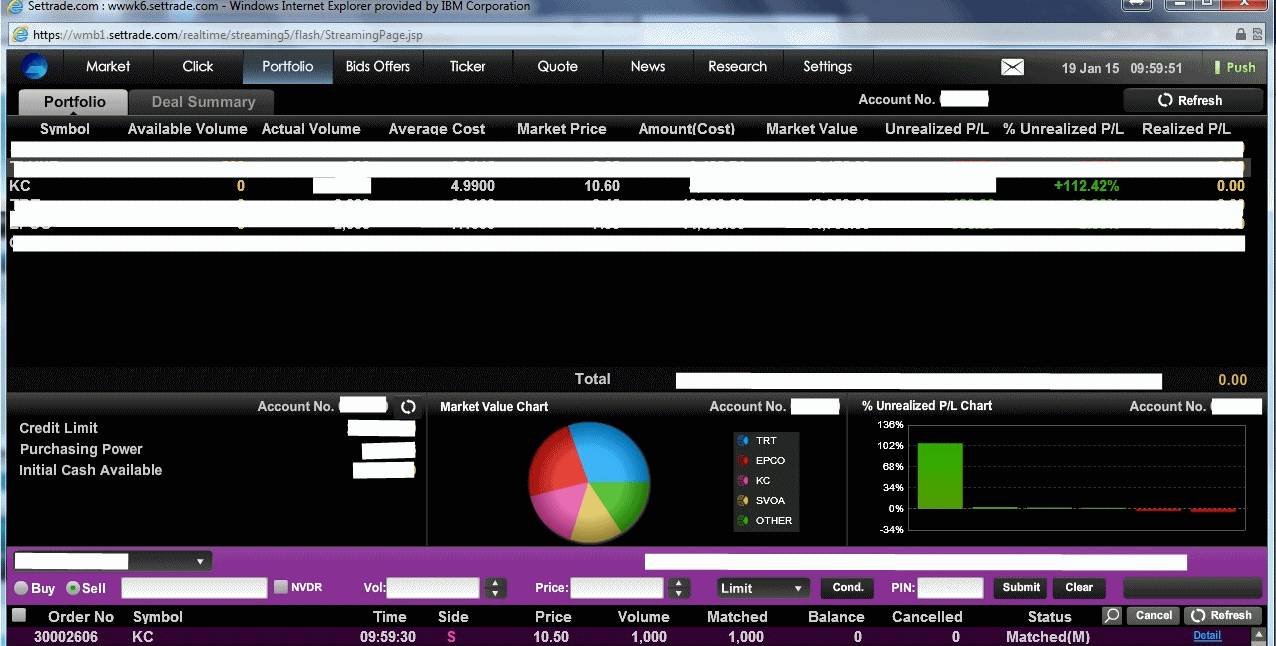This screenshot has height=646, width=1276.
Task: Click the Cancel order button
Action: pyautogui.click(x=1153, y=616)
